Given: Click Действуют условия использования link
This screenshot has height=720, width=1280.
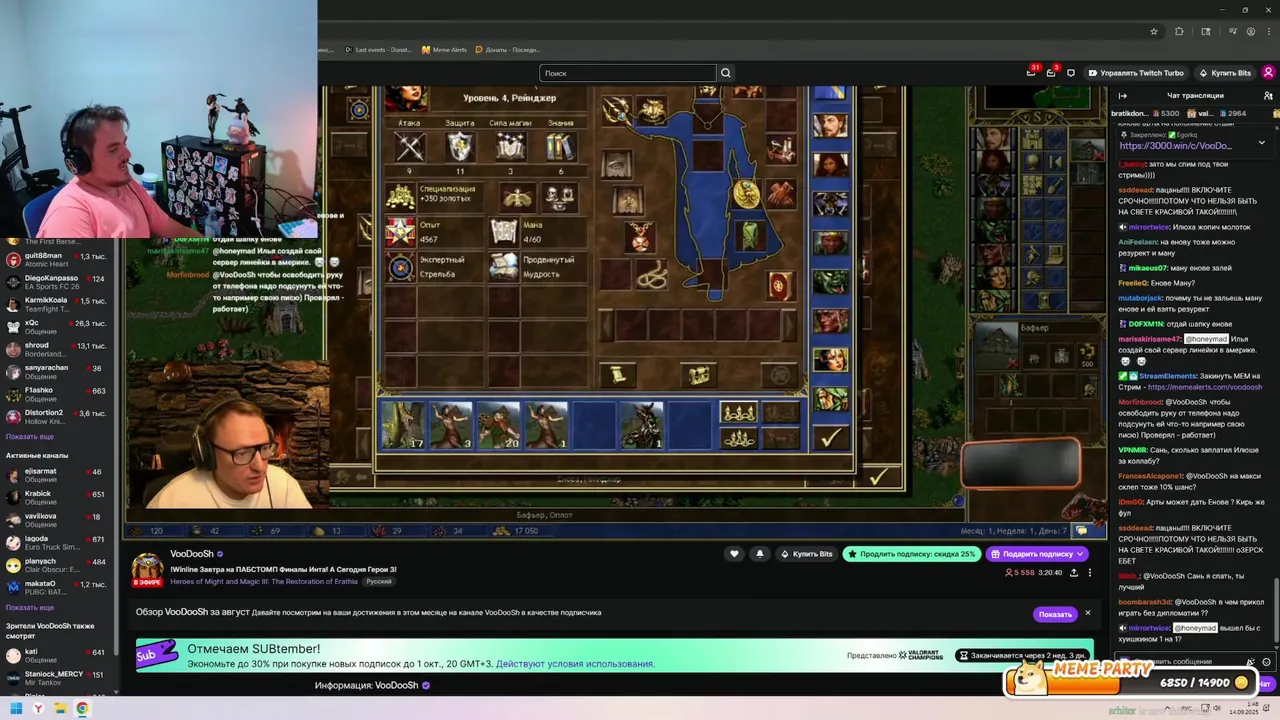Looking at the screenshot, I should (x=575, y=664).
